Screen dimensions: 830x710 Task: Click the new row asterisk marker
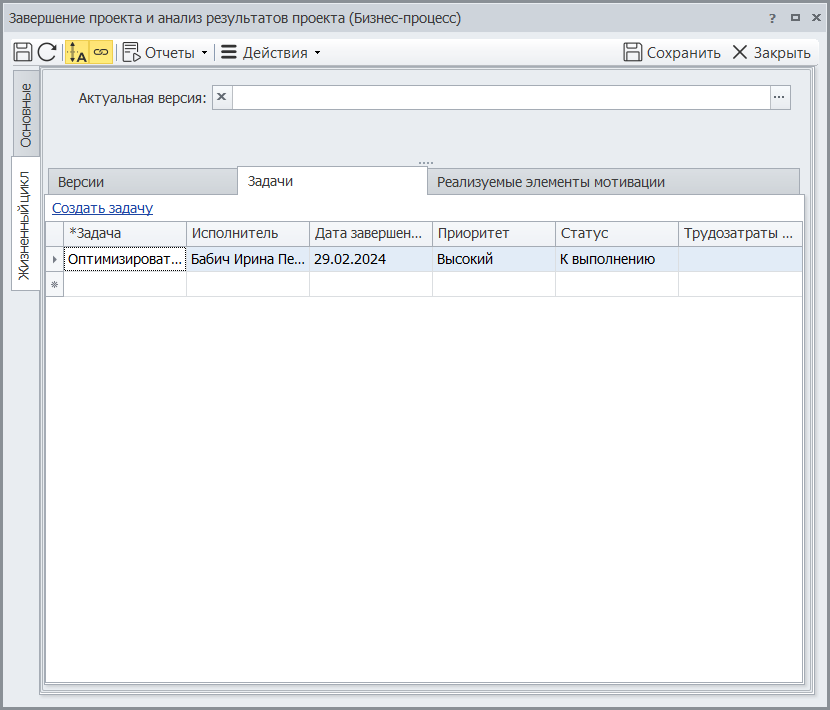point(54,285)
